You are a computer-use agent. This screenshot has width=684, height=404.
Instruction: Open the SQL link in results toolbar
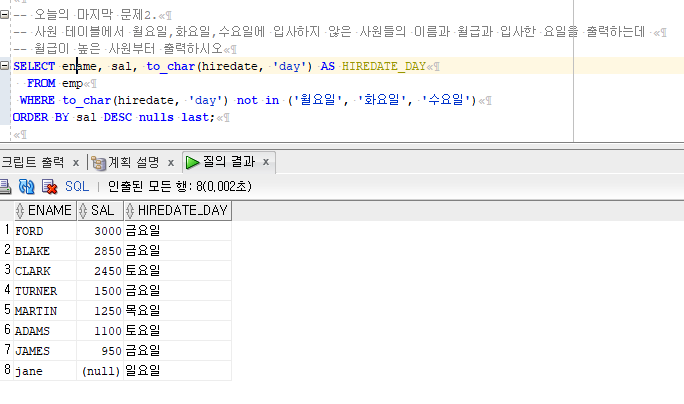(x=77, y=186)
